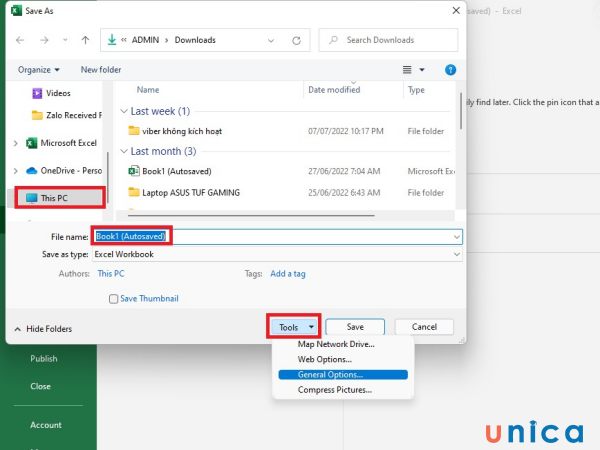Collapse the Last month group
The height and width of the screenshot is (450, 600).
pyautogui.click(x=124, y=152)
